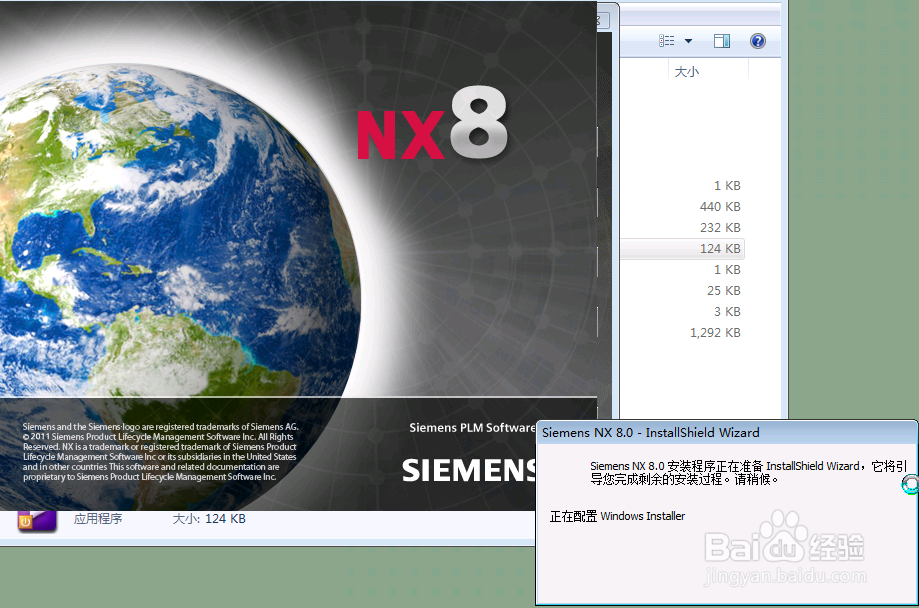Select the file sized 232 KB

(x=720, y=227)
